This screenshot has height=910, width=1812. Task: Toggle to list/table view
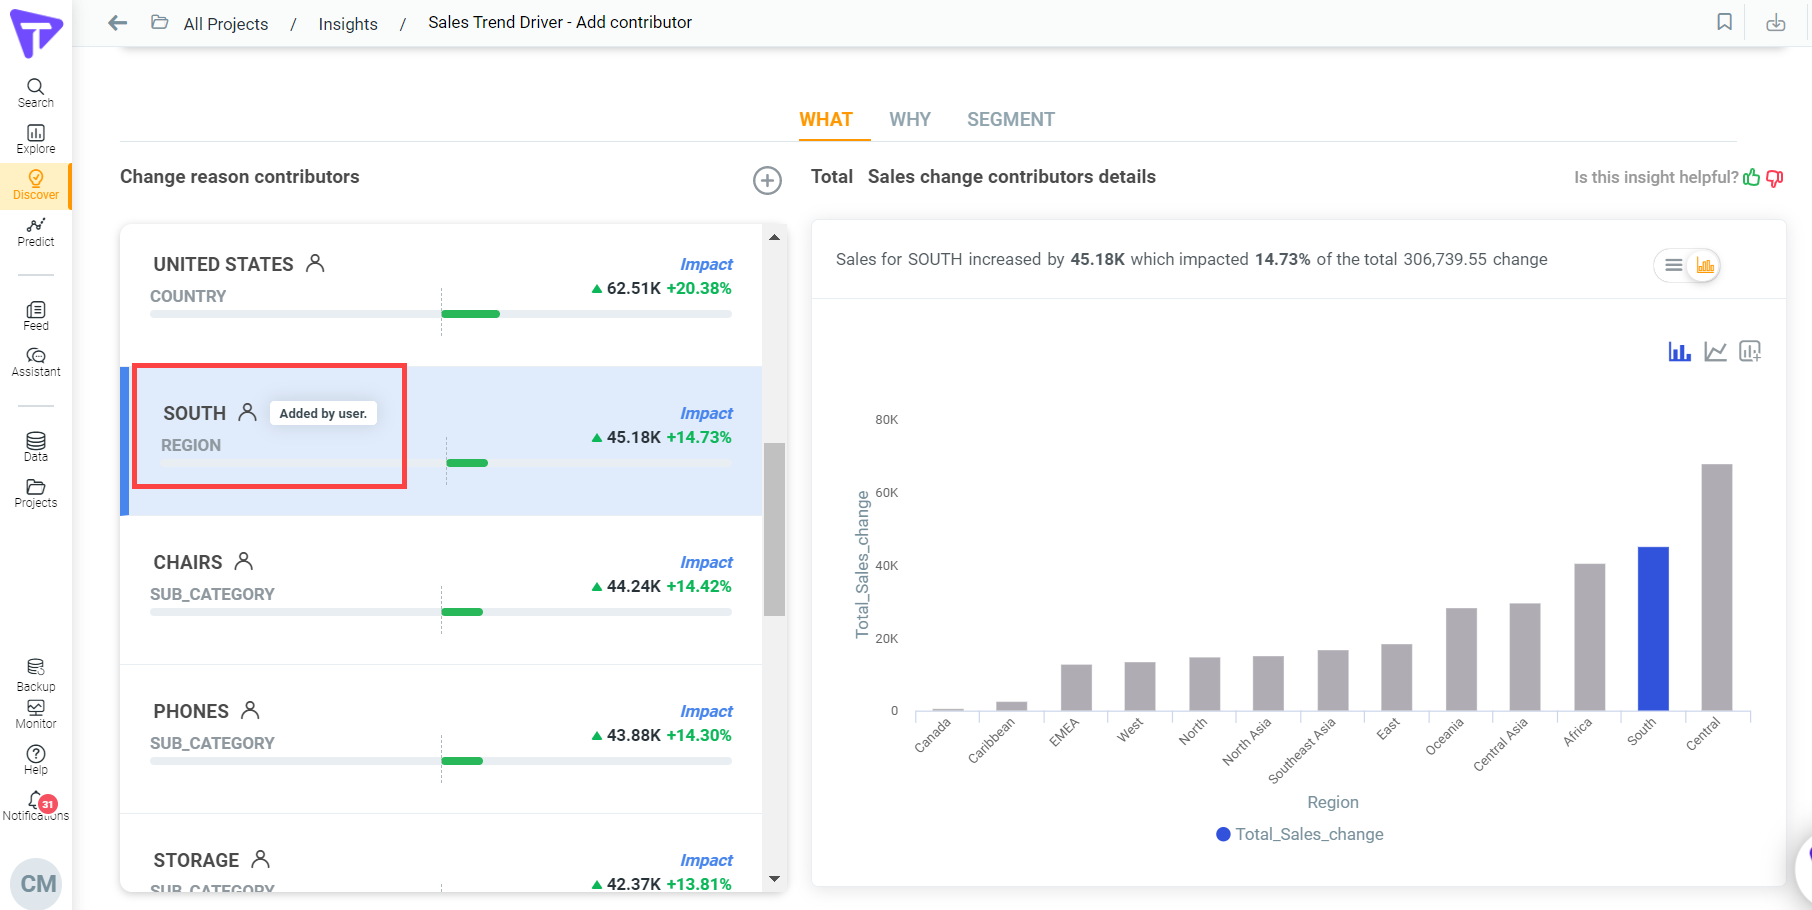pos(1673,265)
